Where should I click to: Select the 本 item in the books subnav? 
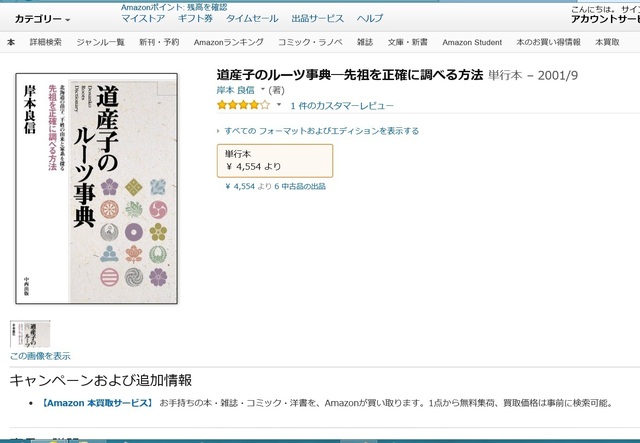tap(11, 42)
